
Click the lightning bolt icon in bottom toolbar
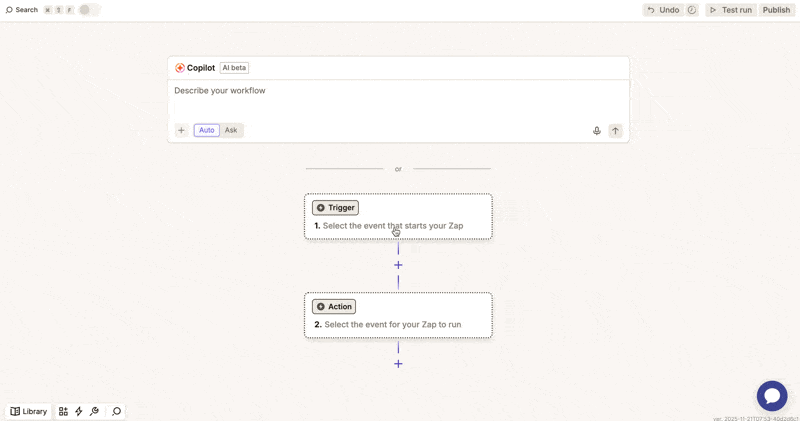click(x=79, y=412)
